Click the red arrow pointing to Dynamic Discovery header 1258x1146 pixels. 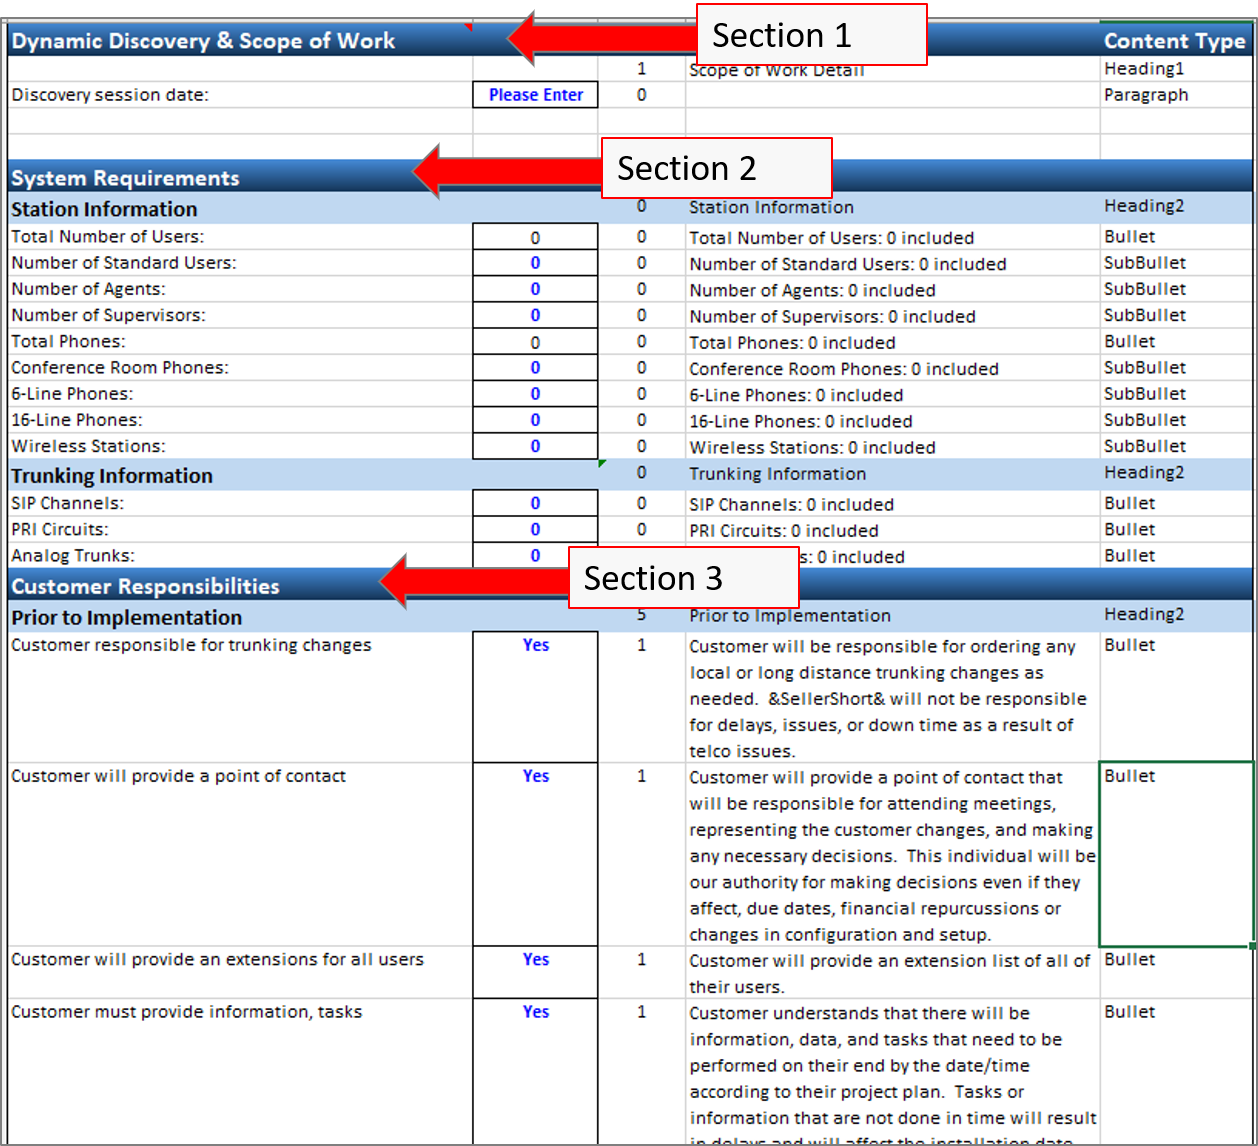(x=600, y=39)
